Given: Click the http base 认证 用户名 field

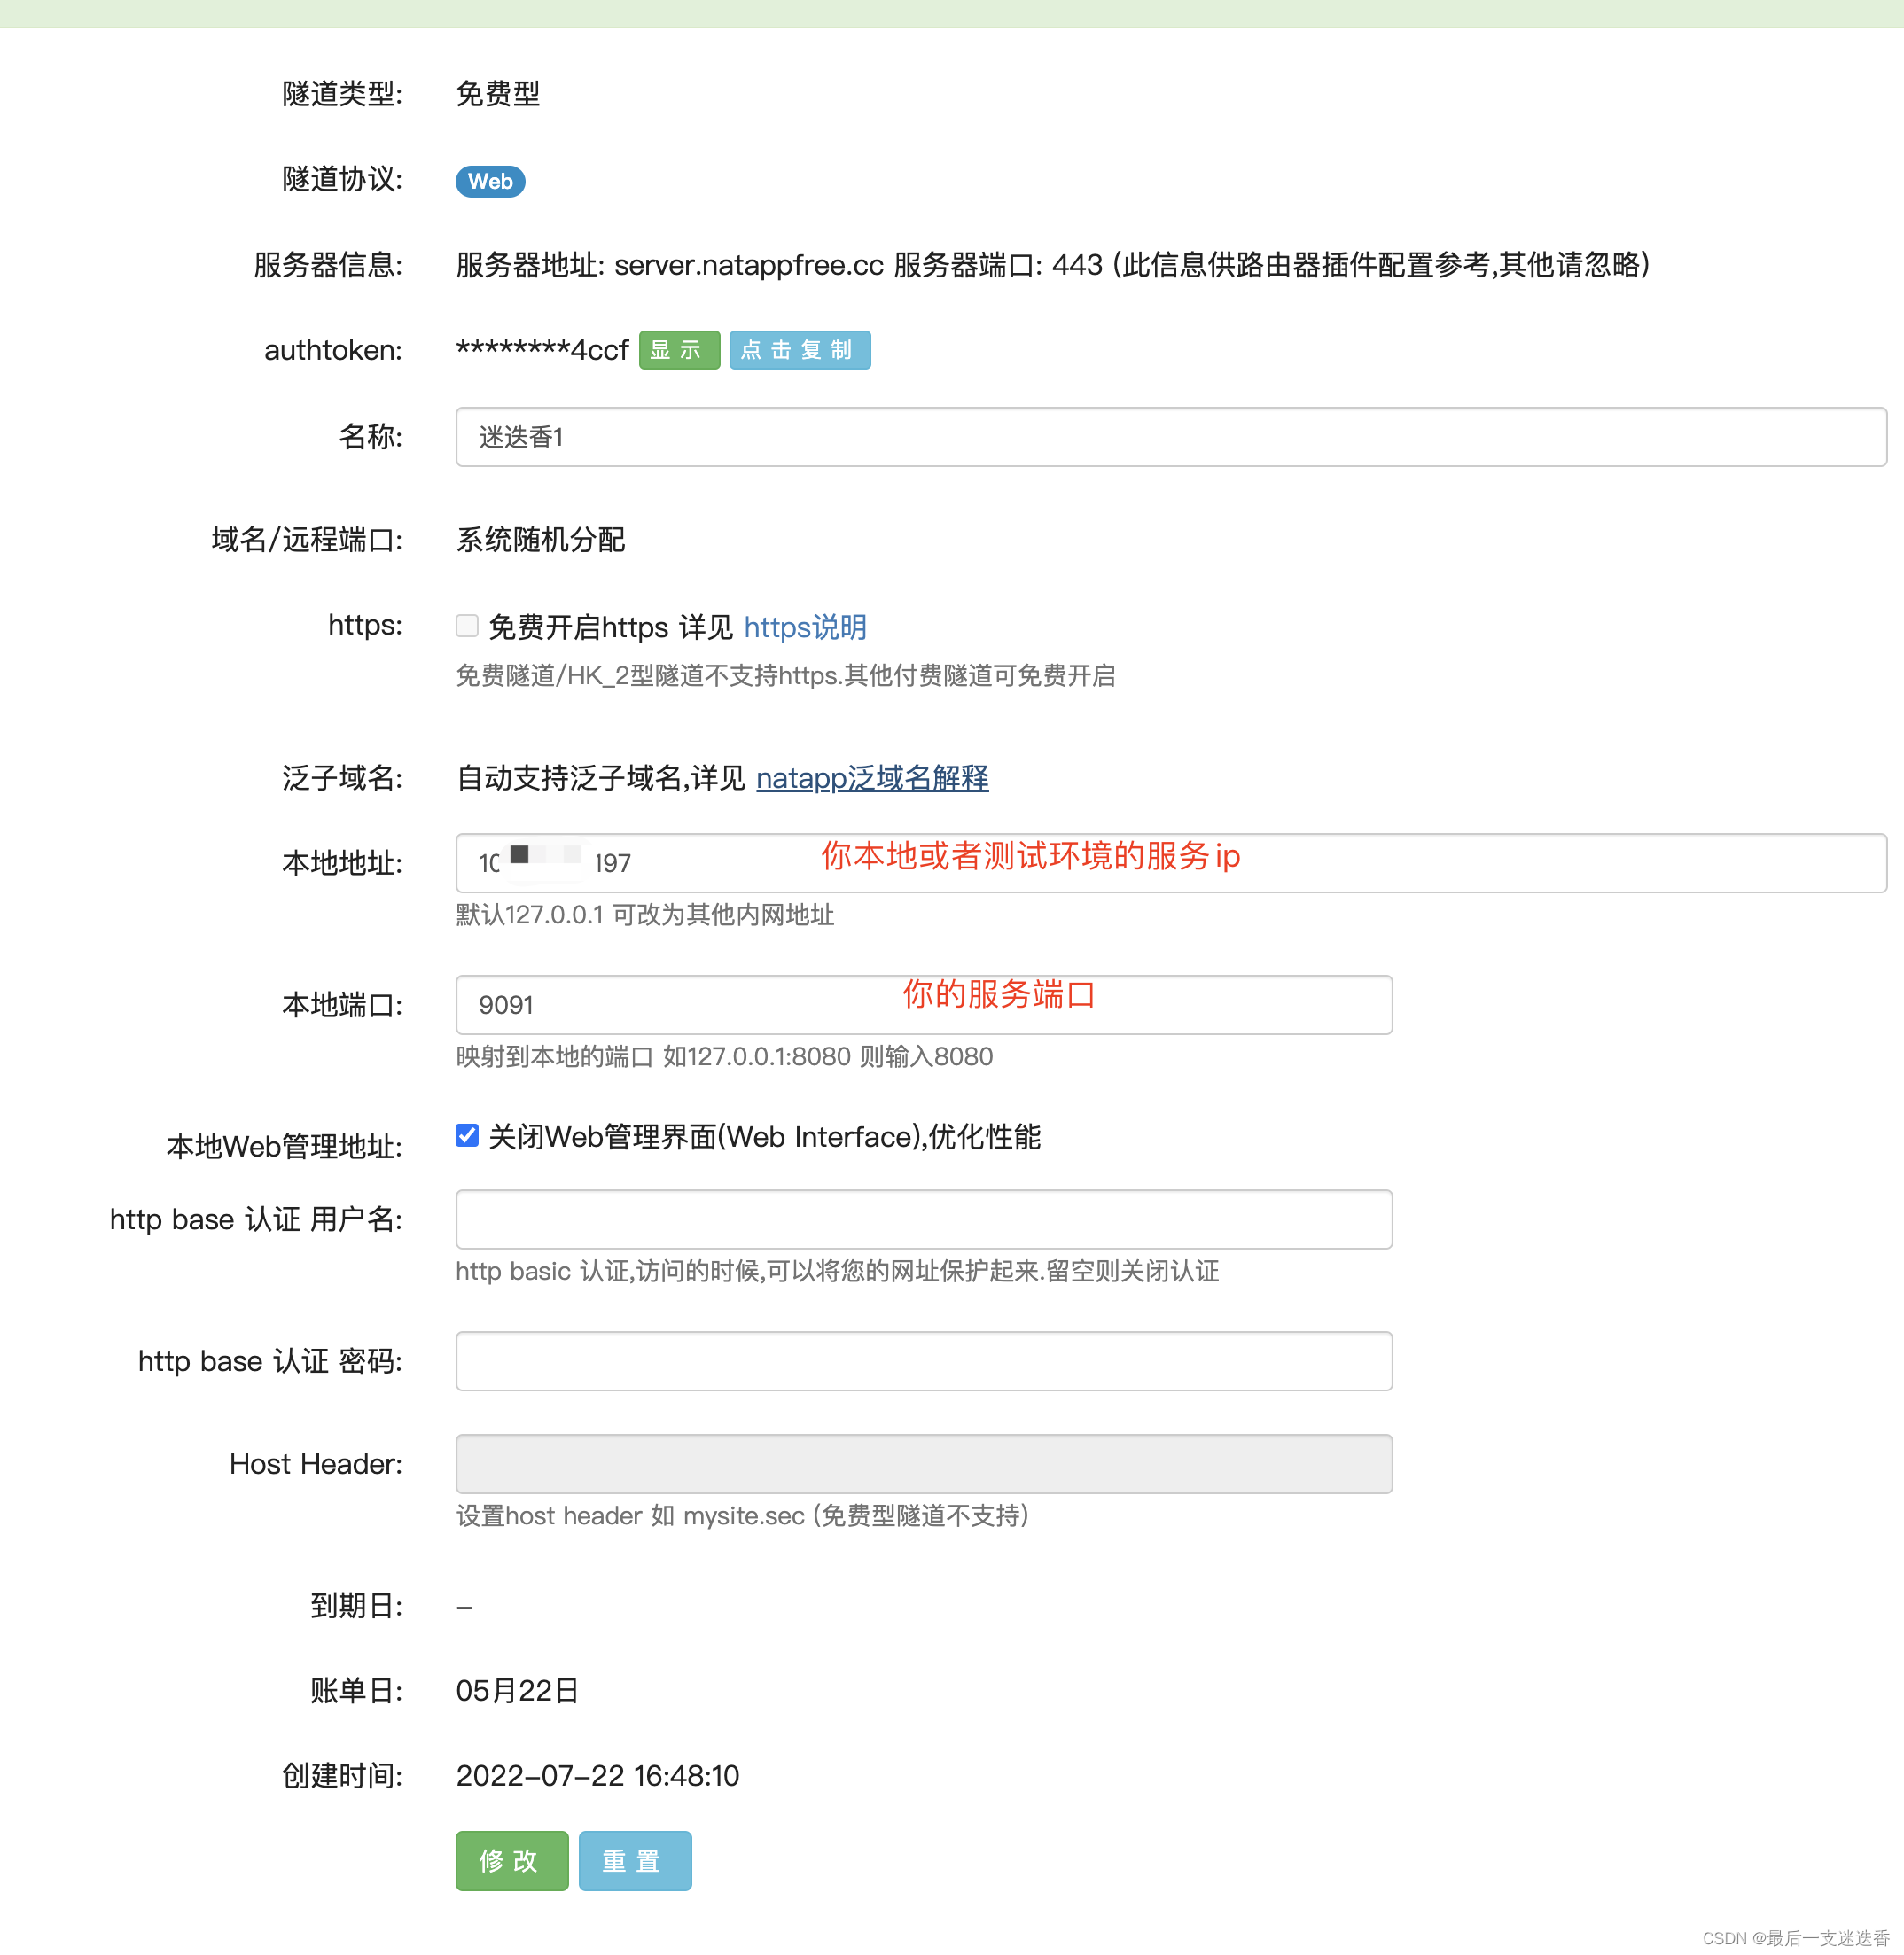Looking at the screenshot, I should 923,1219.
